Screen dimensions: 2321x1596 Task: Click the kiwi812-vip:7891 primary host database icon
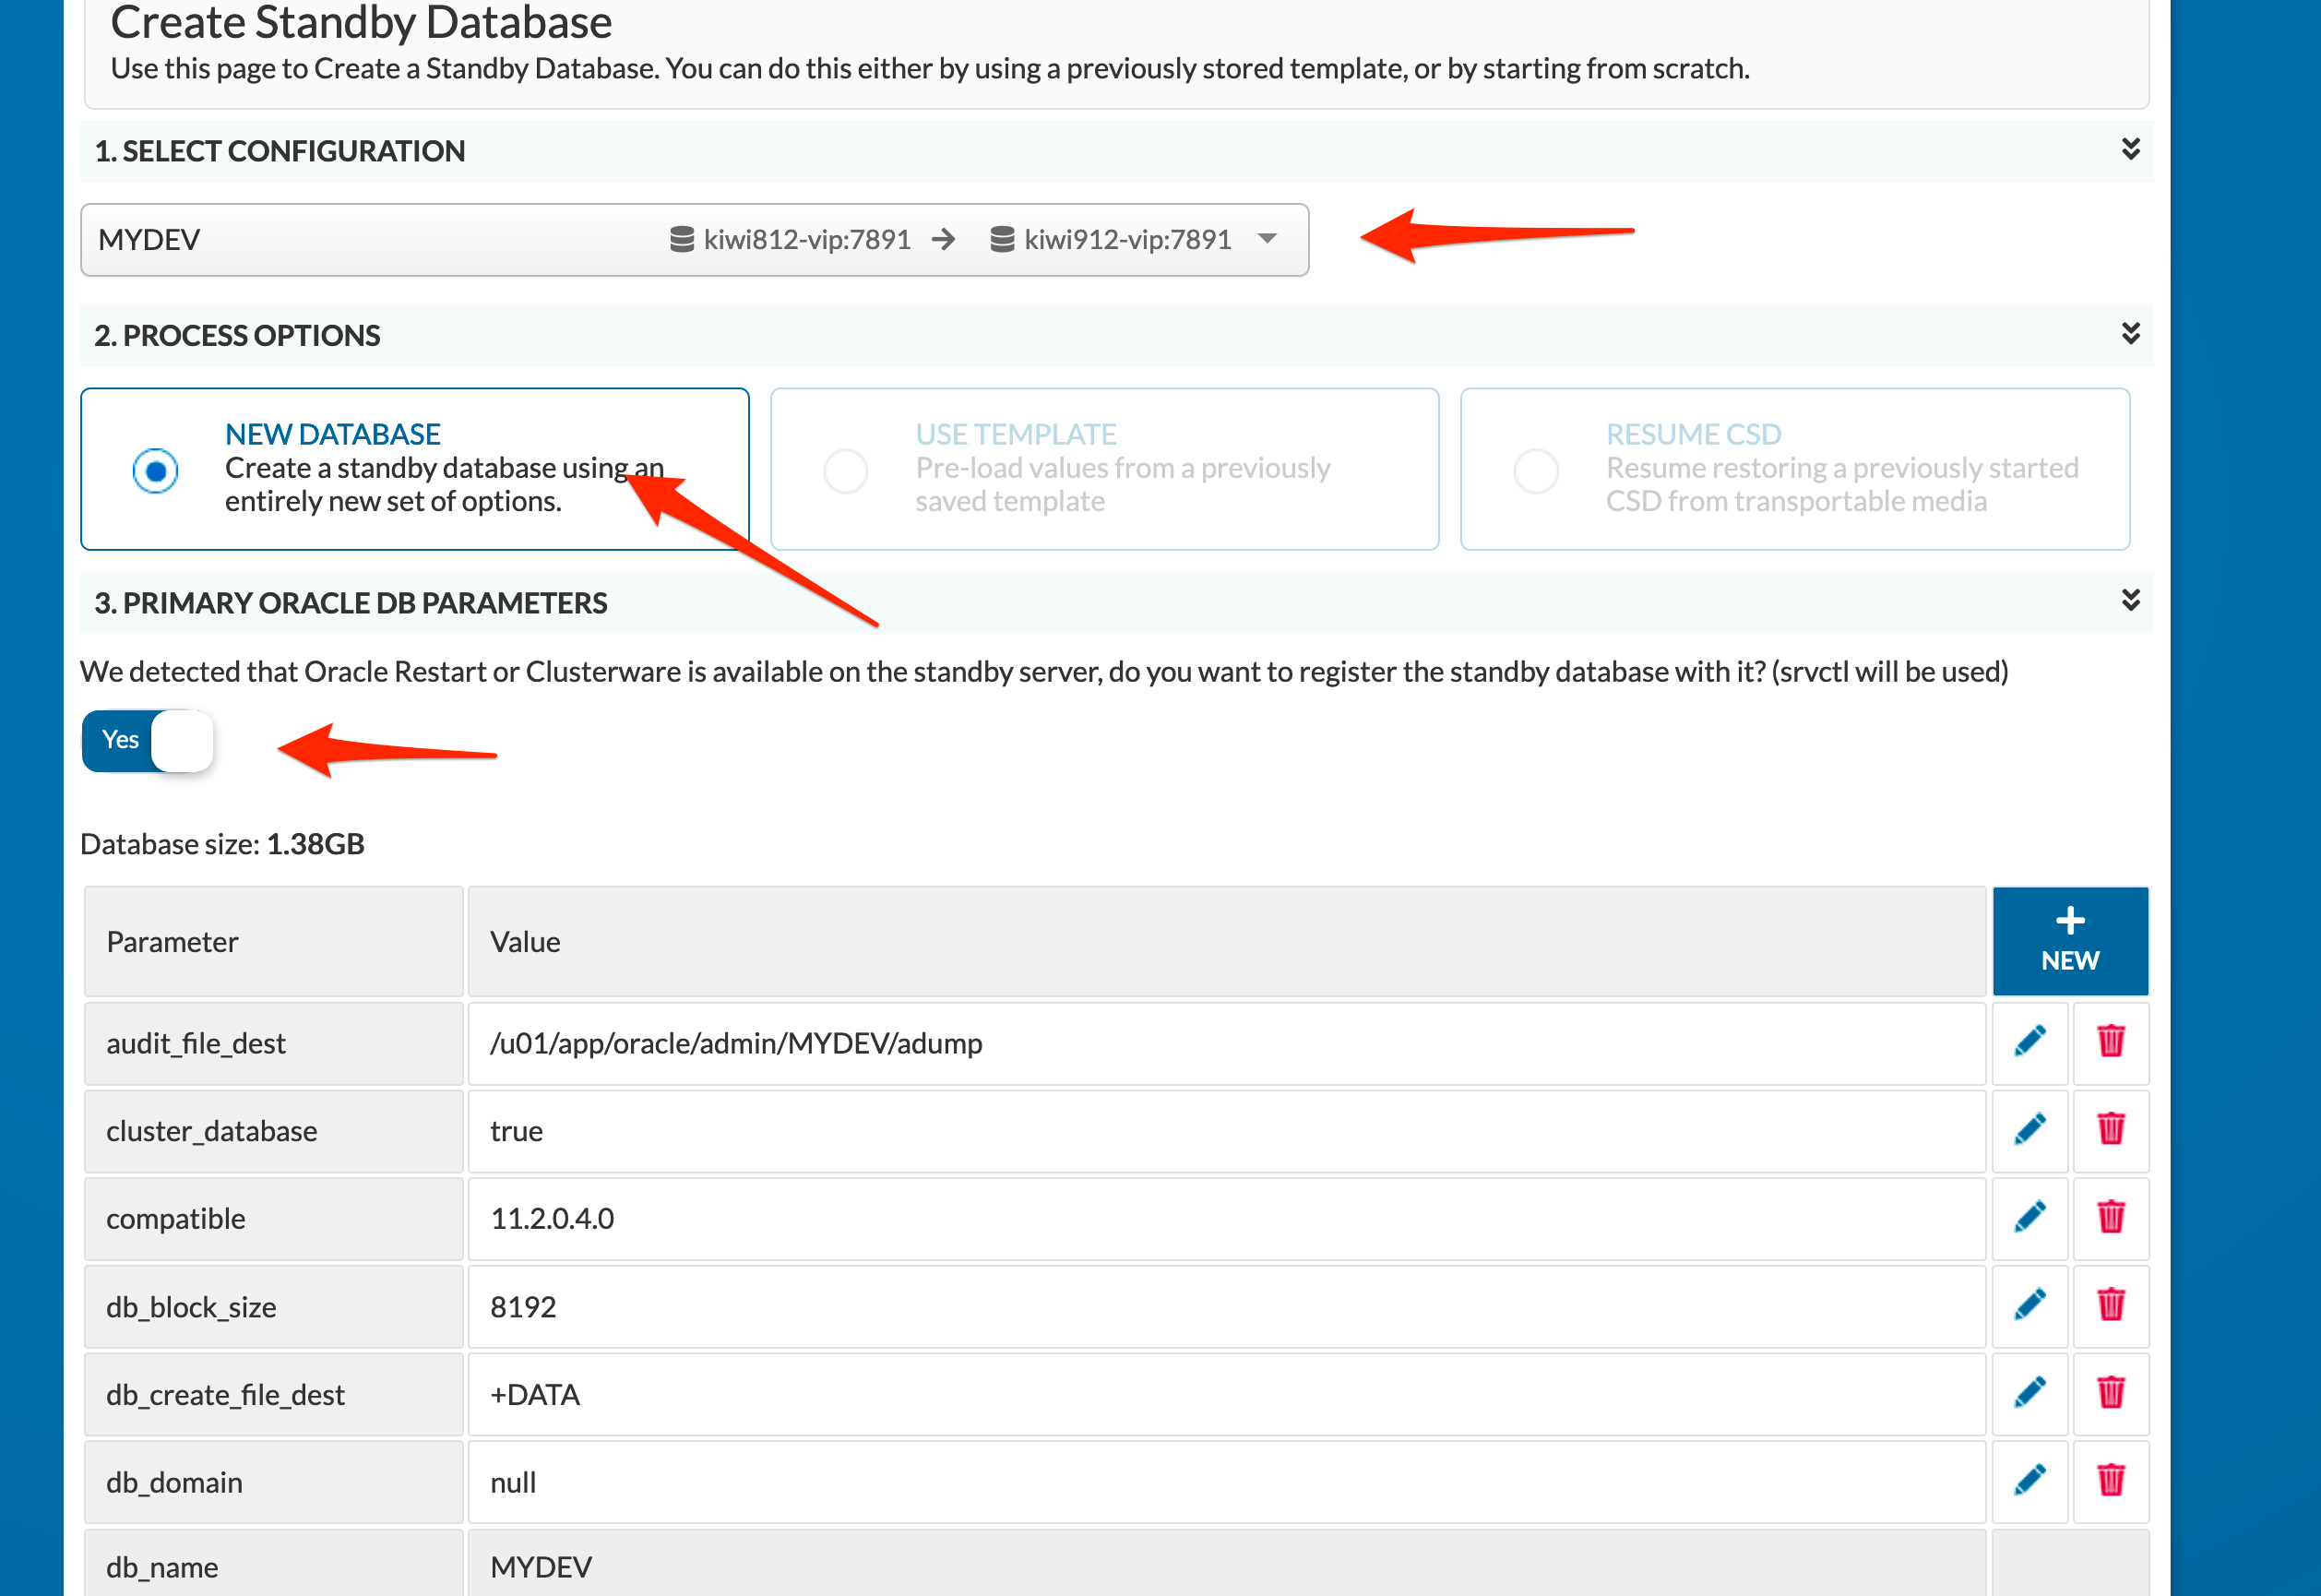point(681,240)
